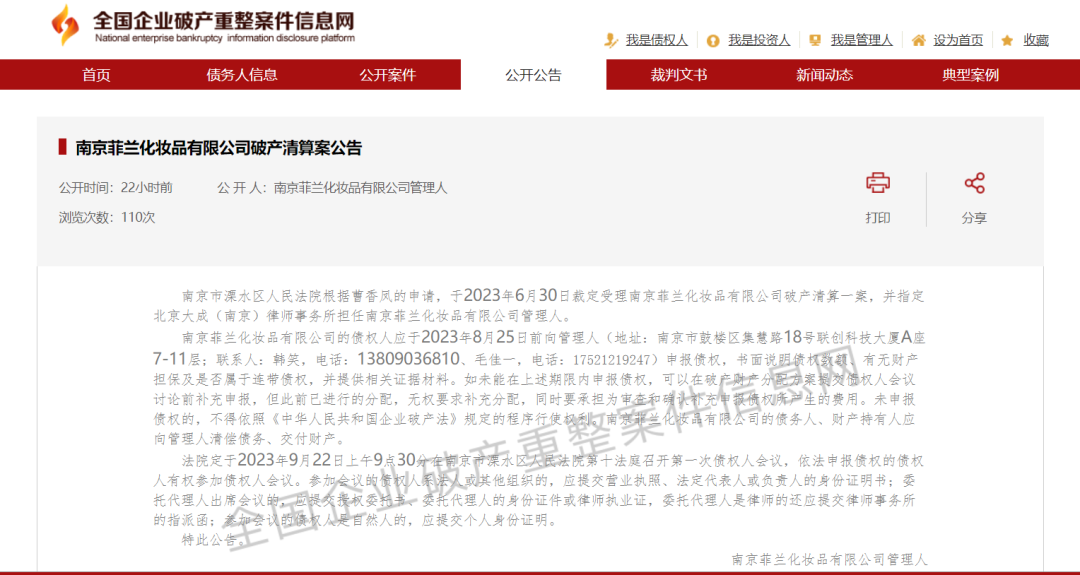
Task: Click the set-as-homepage house icon
Action: 918,40
